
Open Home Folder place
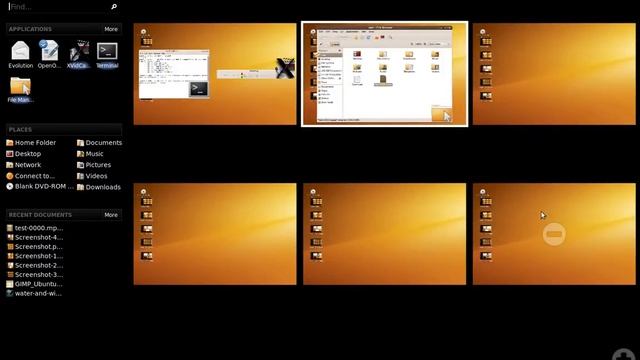pos(31,142)
